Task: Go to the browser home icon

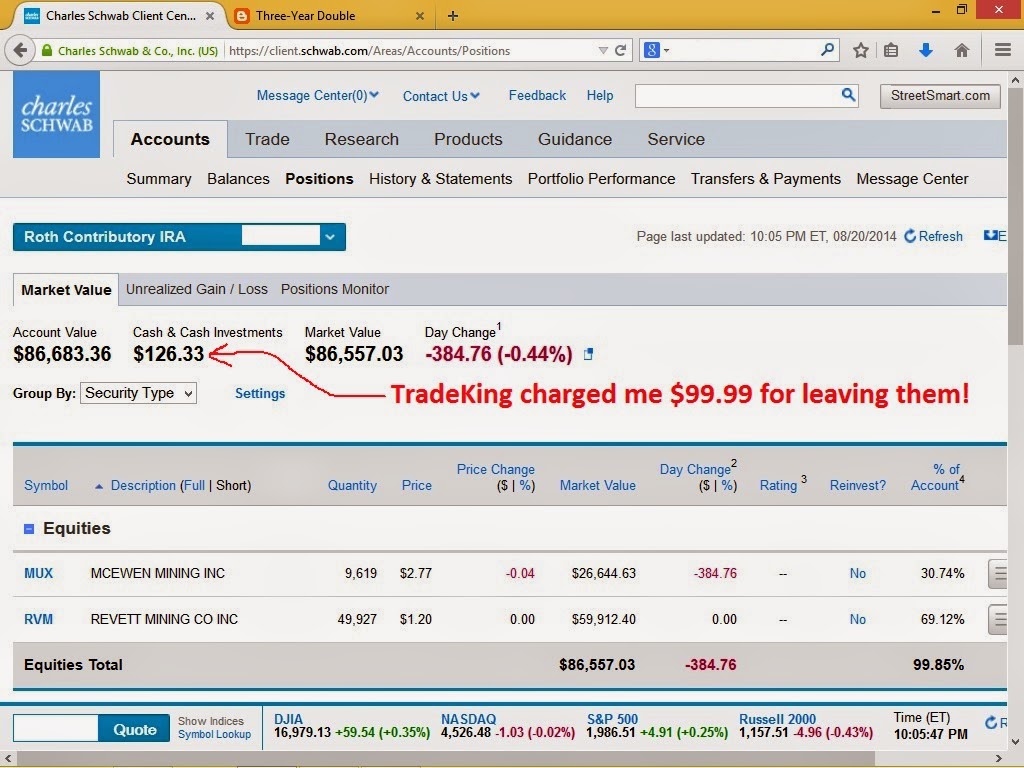Action: (961, 50)
